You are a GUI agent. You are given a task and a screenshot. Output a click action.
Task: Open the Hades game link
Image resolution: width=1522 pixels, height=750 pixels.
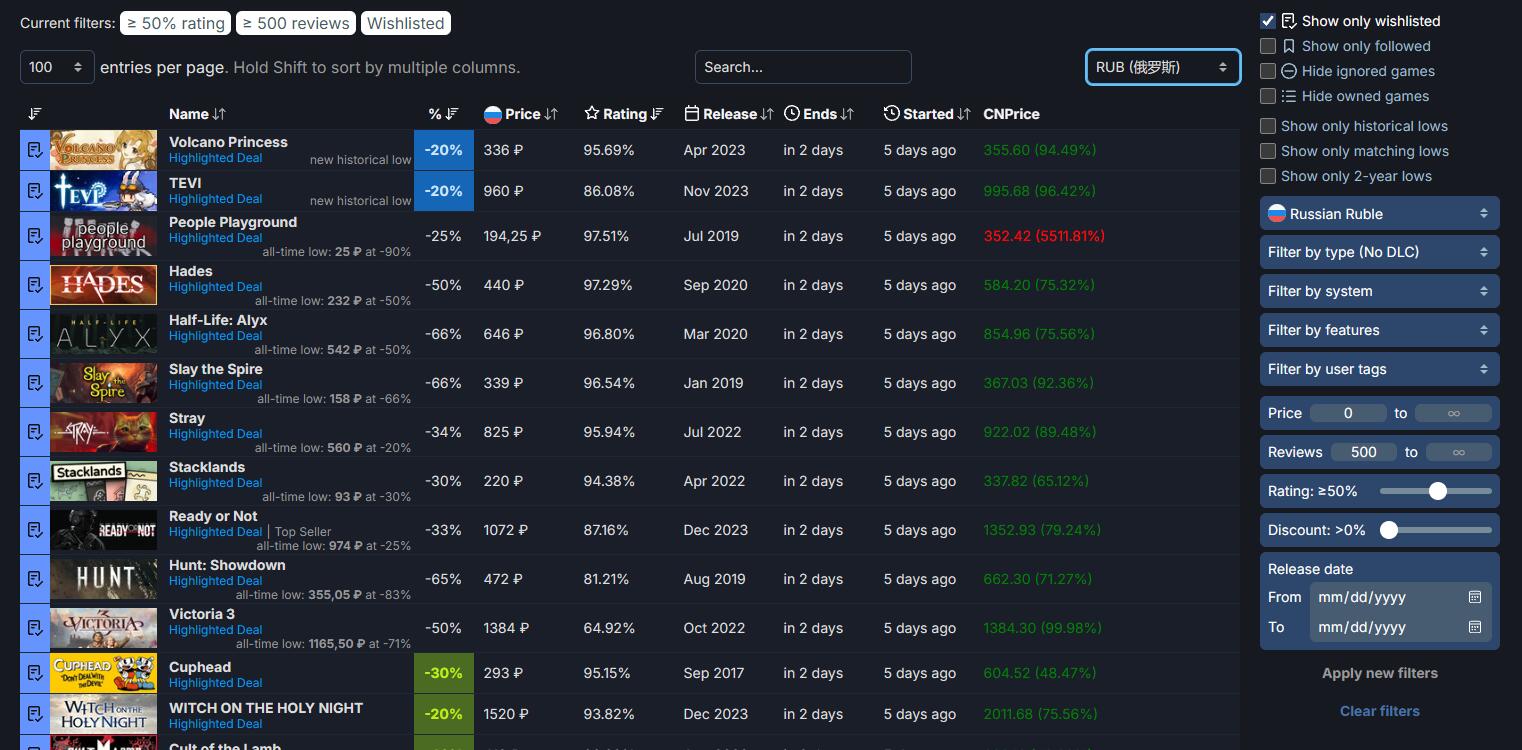click(191, 271)
